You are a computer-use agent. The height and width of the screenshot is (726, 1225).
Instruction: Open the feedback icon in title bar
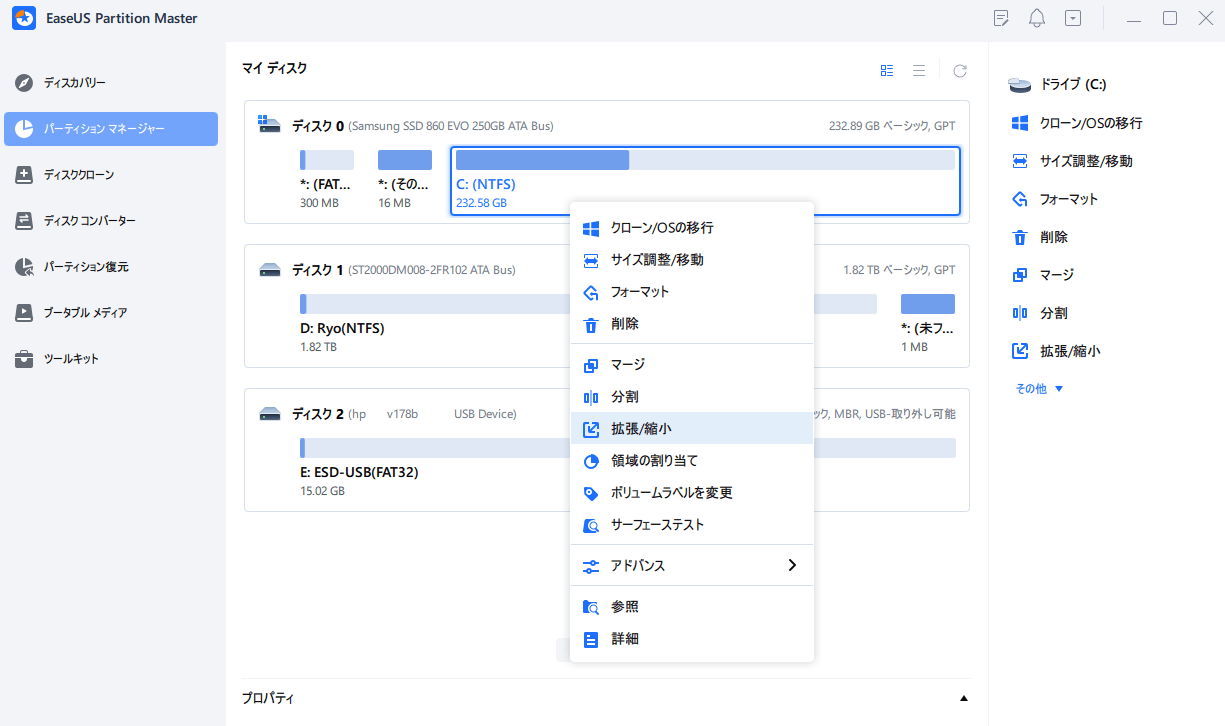(x=1000, y=17)
